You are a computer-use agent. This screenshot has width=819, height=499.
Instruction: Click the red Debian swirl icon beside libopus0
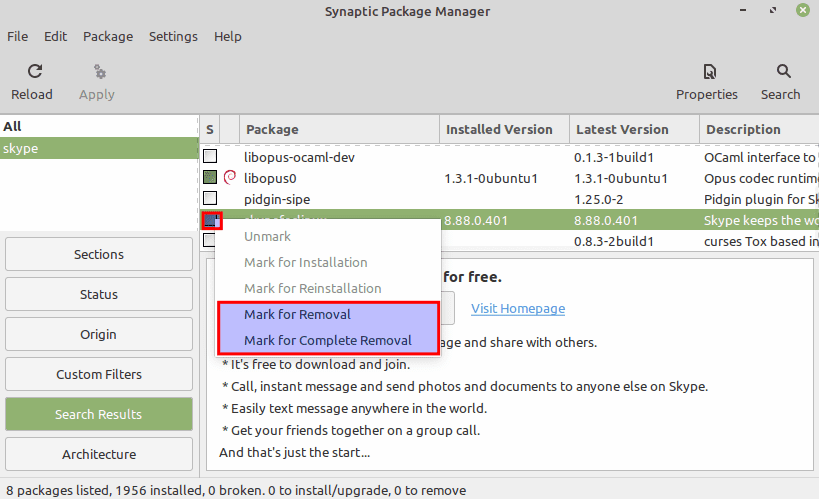click(x=229, y=178)
